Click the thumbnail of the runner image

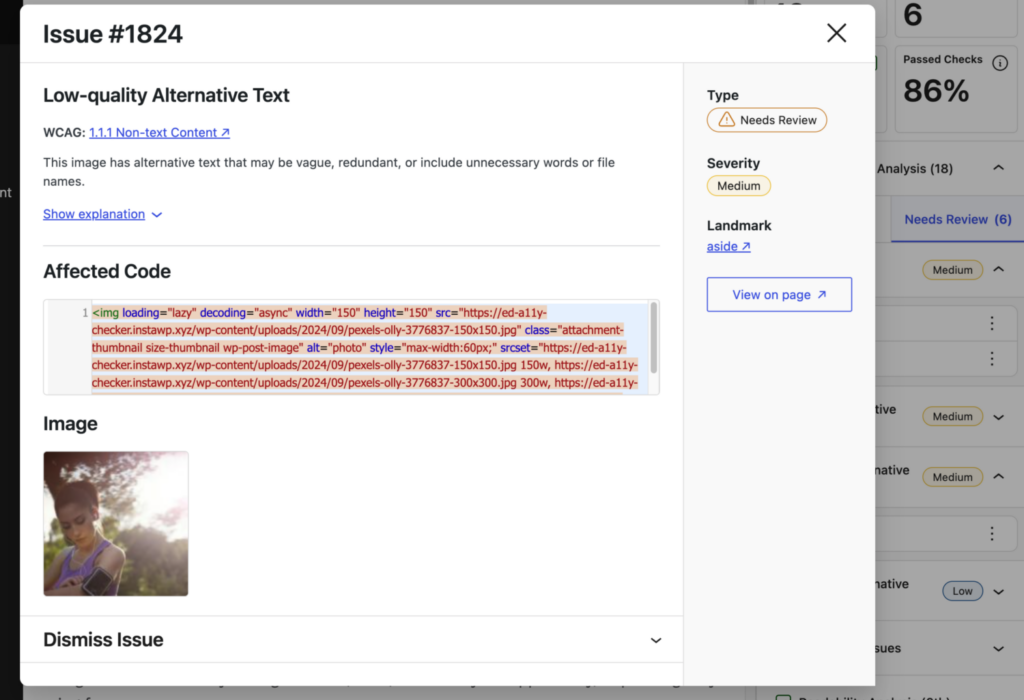tap(115, 523)
